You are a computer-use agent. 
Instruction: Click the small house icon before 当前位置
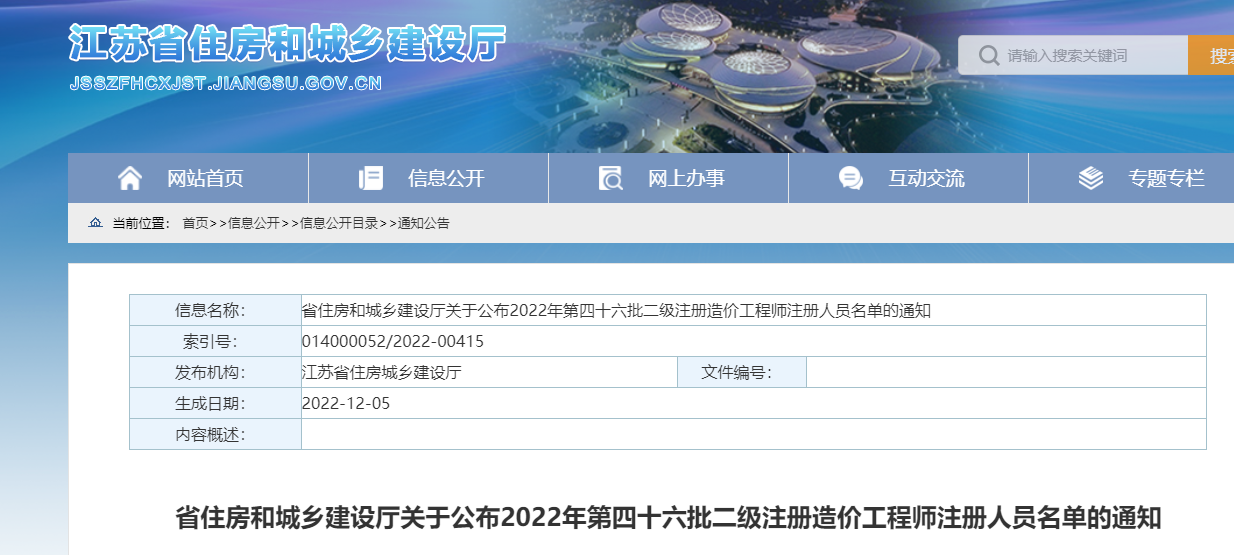pos(96,223)
